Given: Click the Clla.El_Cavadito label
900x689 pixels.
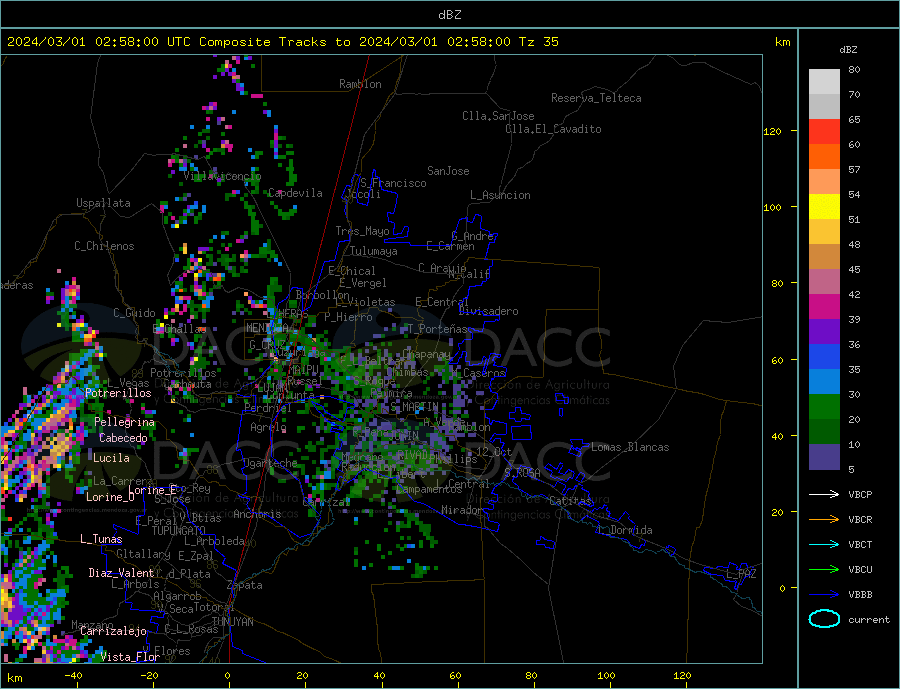Looking at the screenshot, I should [553, 129].
